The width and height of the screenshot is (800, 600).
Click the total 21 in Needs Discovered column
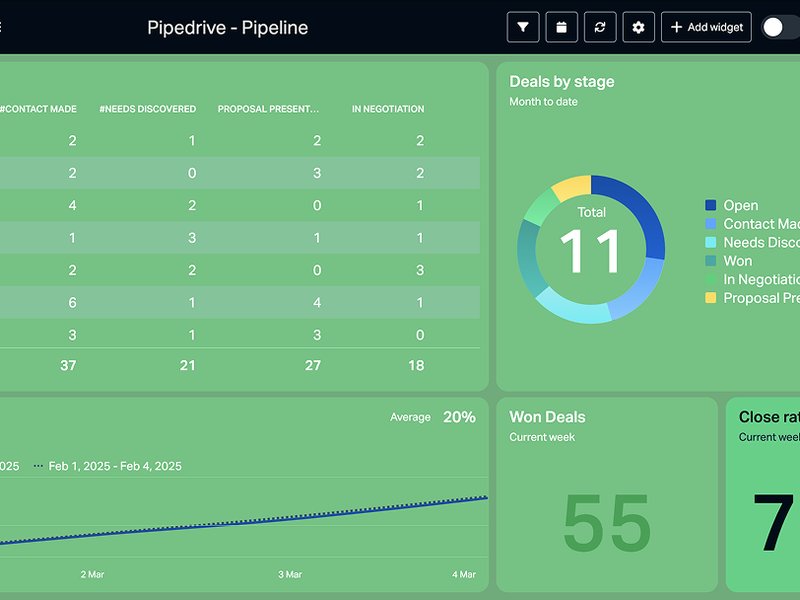point(187,365)
